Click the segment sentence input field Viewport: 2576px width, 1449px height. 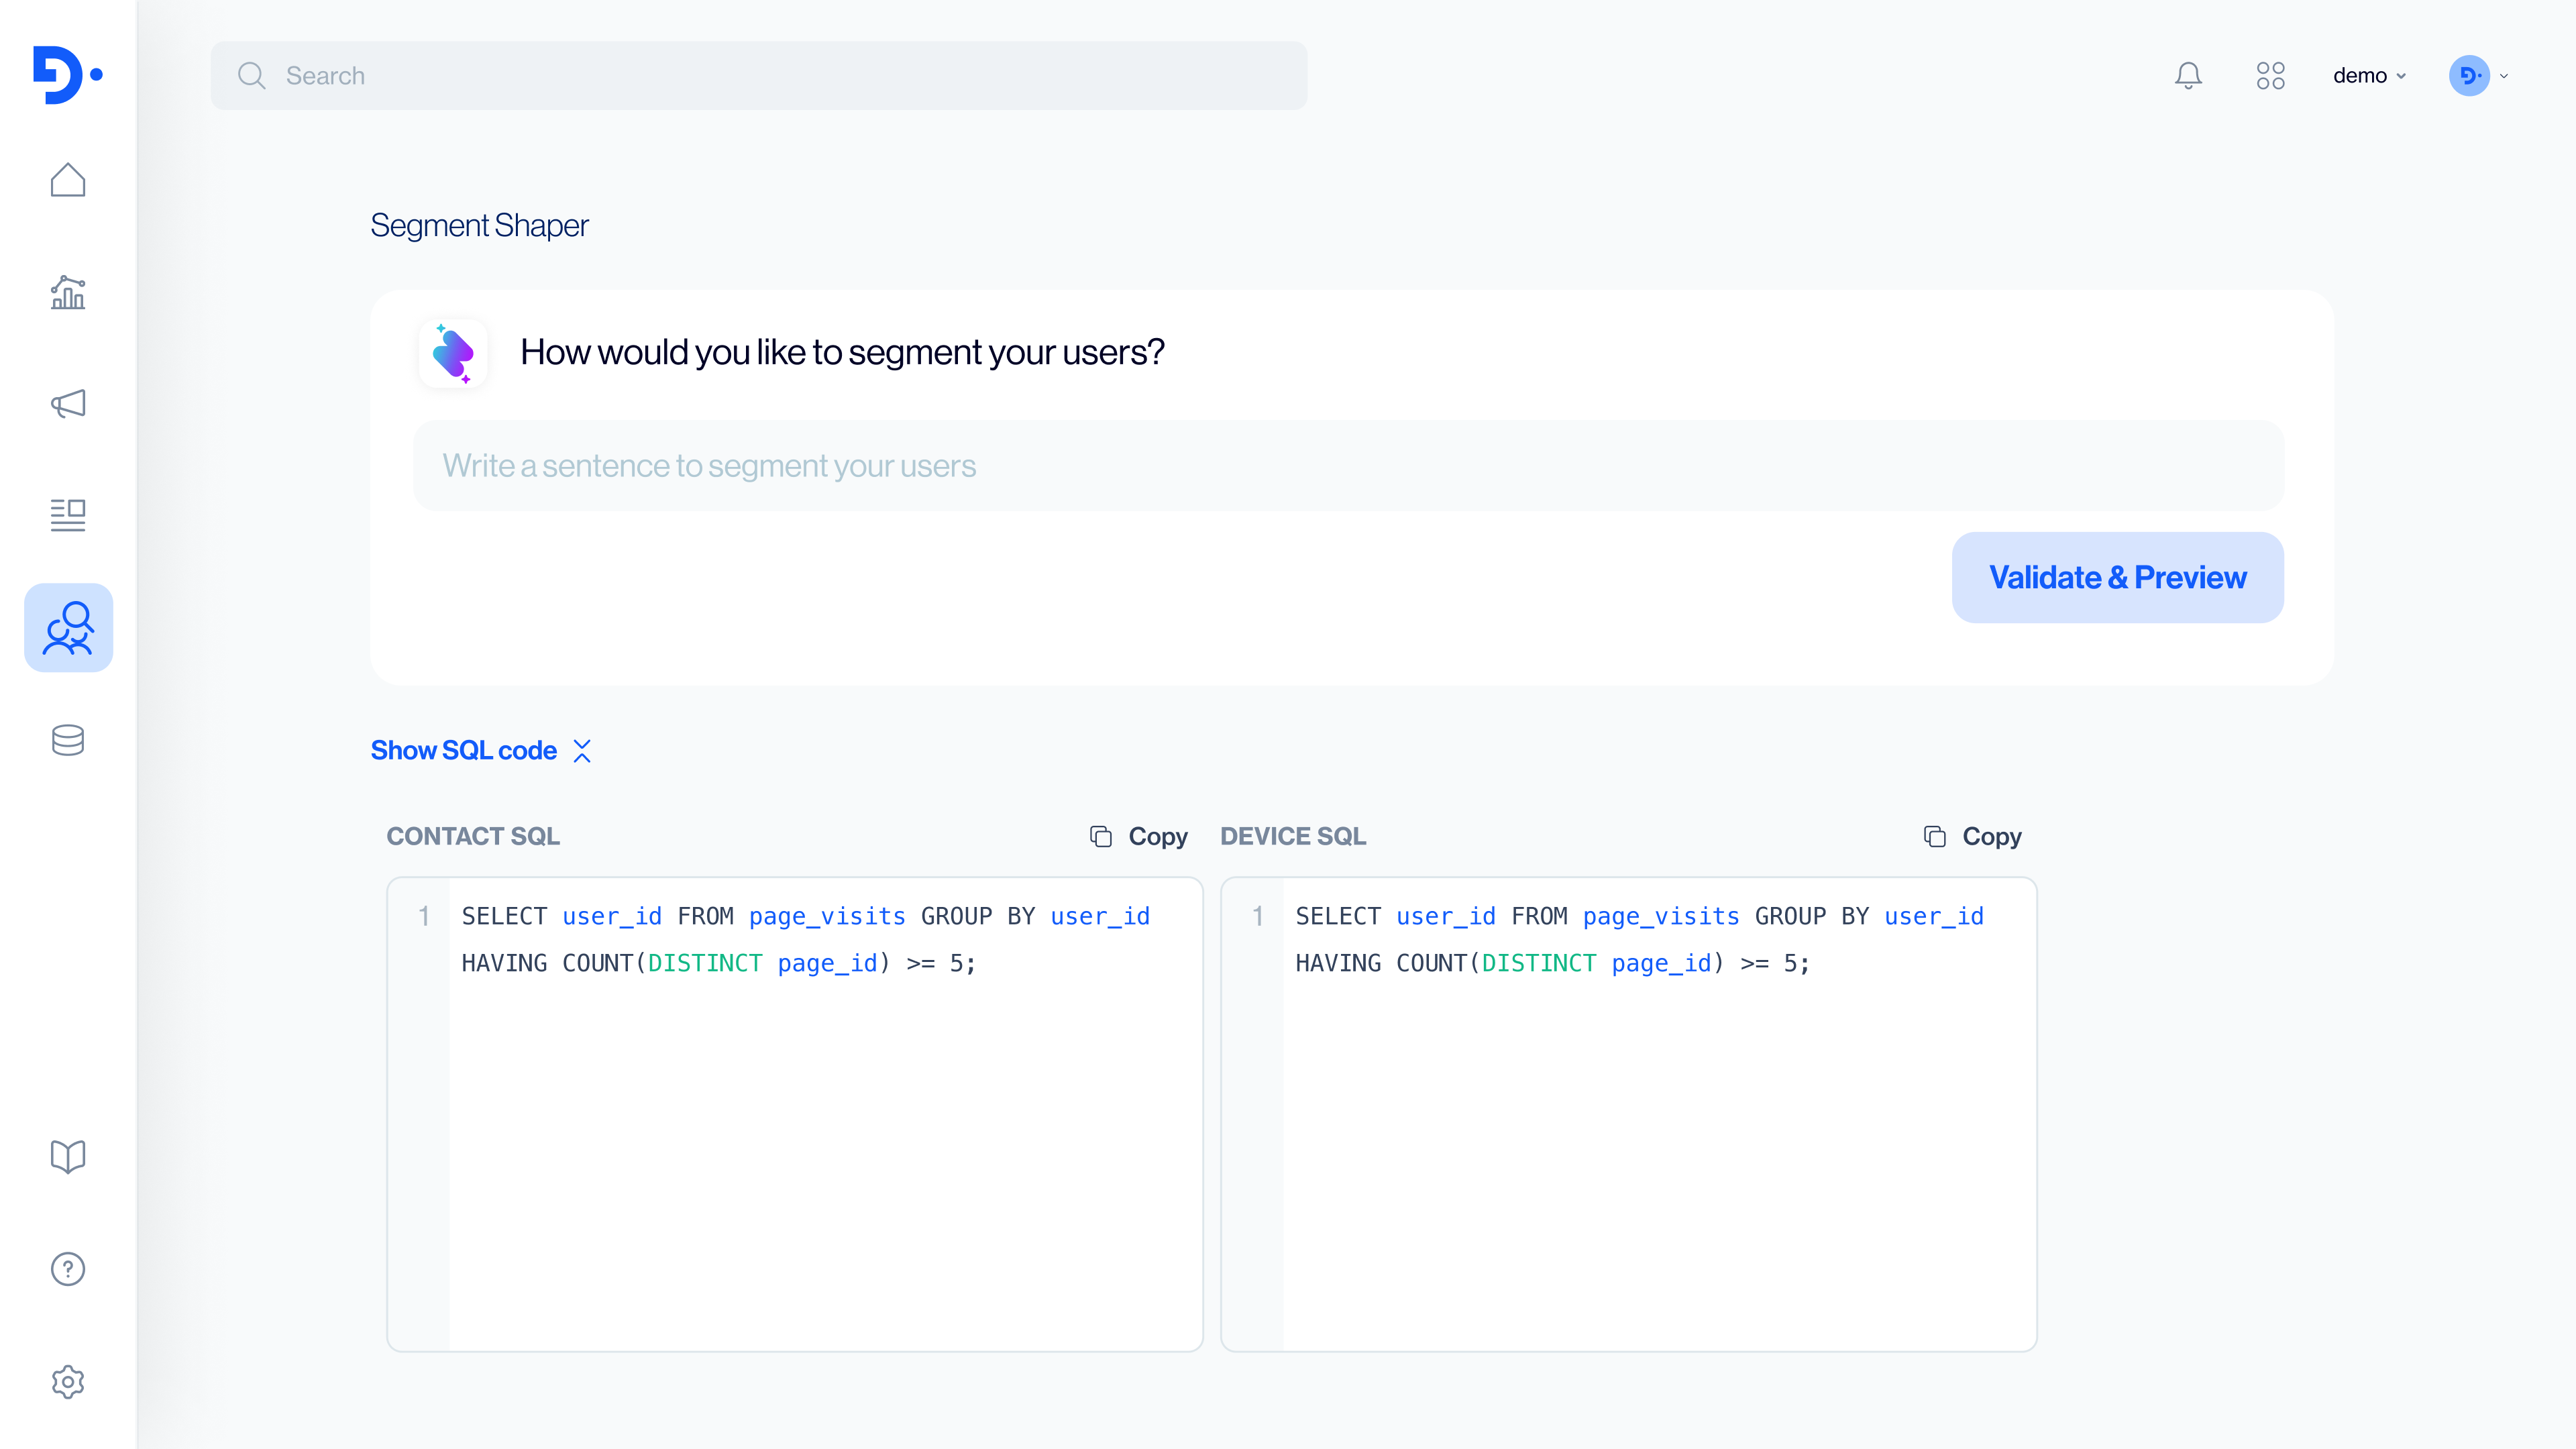[x=1348, y=466]
